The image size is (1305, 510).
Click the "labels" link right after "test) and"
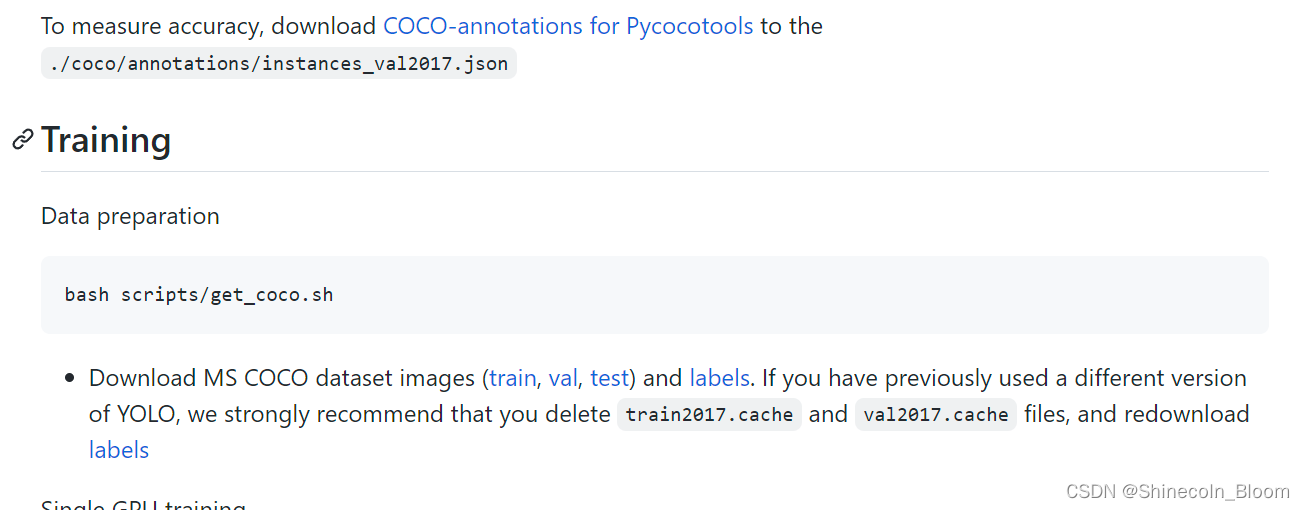pos(719,378)
